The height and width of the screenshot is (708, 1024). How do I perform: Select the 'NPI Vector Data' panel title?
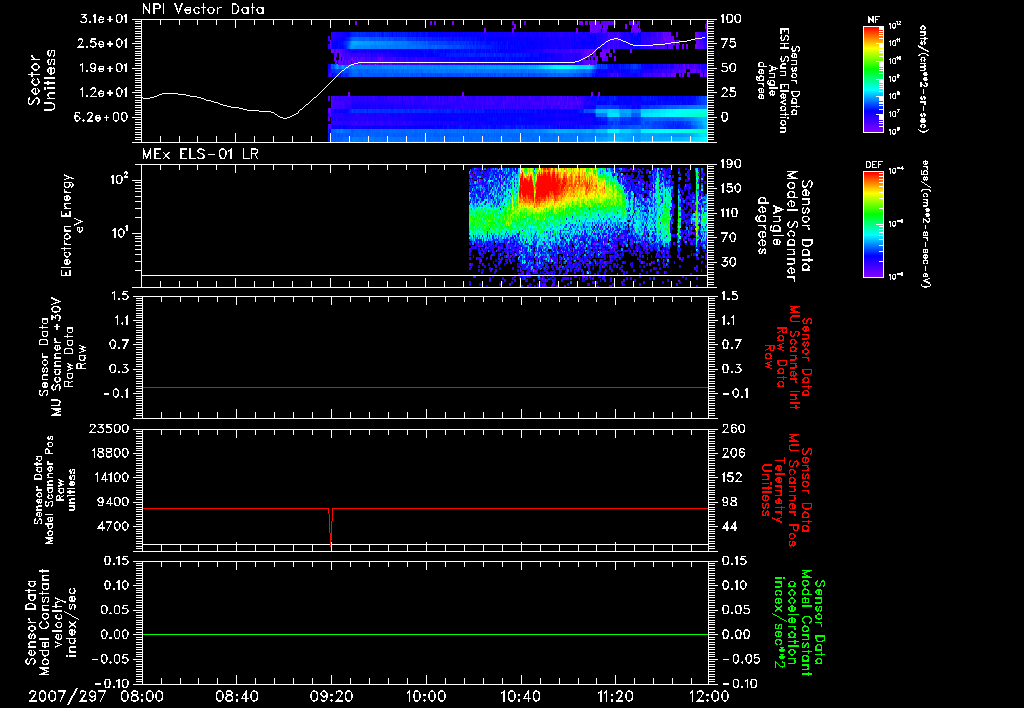[203, 9]
